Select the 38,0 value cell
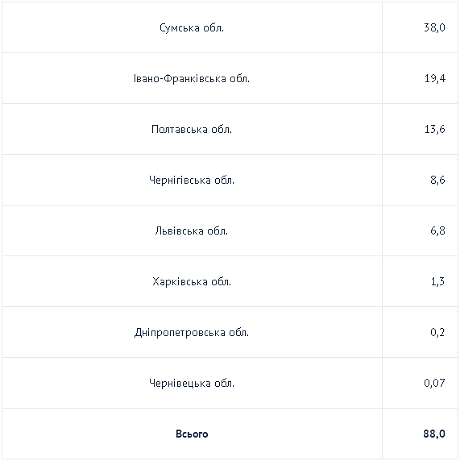The height and width of the screenshot is (461, 460). 420,27
